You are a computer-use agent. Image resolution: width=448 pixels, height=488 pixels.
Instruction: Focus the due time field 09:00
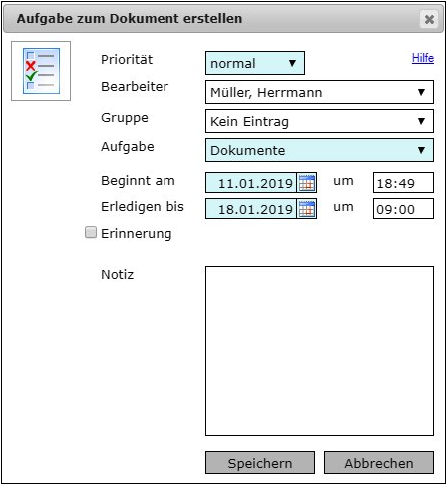tap(403, 209)
